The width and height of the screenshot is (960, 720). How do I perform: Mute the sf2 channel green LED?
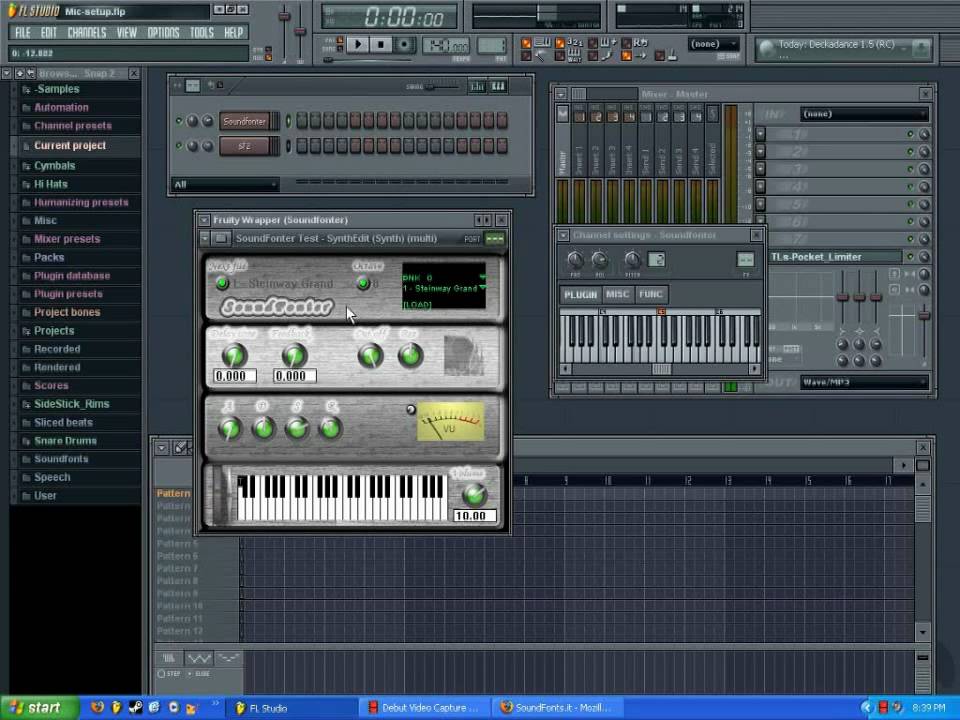[179, 146]
